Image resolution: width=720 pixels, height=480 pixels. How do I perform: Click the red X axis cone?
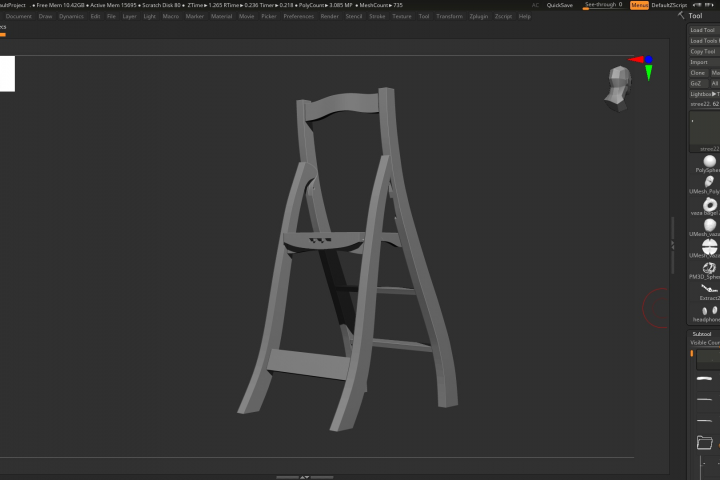pyautogui.click(x=636, y=59)
